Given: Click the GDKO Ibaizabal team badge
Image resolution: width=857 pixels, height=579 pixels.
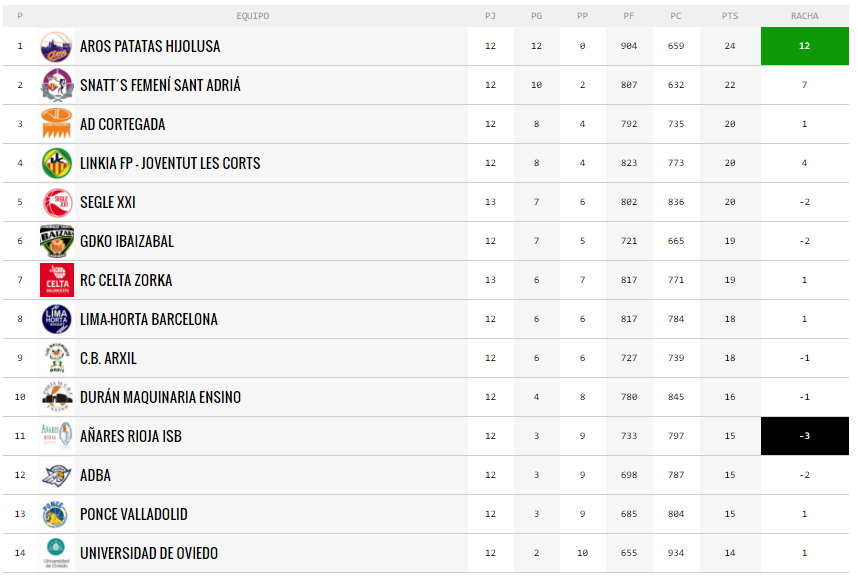Looking at the screenshot, I should pos(57,241).
